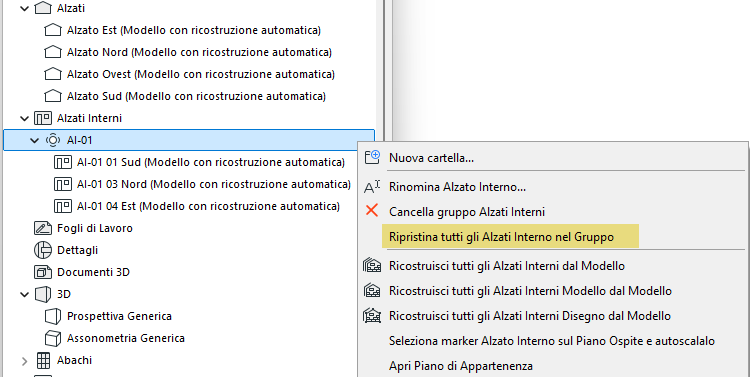
Task: Click the Alzati folder icon
Action: [x=43, y=8]
